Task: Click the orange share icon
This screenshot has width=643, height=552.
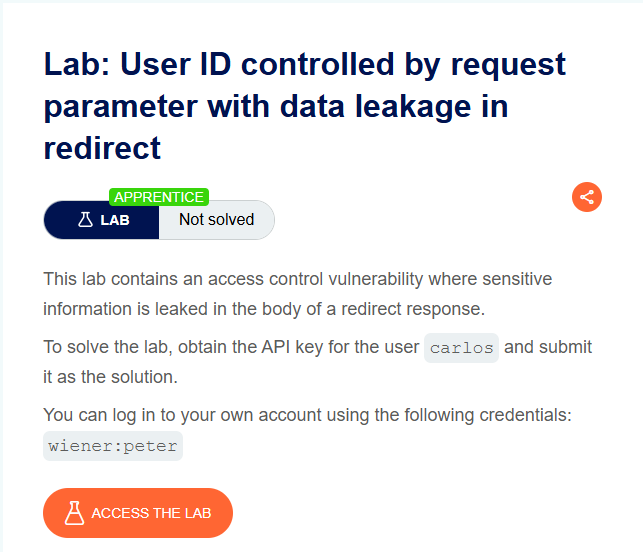Action: click(x=587, y=197)
